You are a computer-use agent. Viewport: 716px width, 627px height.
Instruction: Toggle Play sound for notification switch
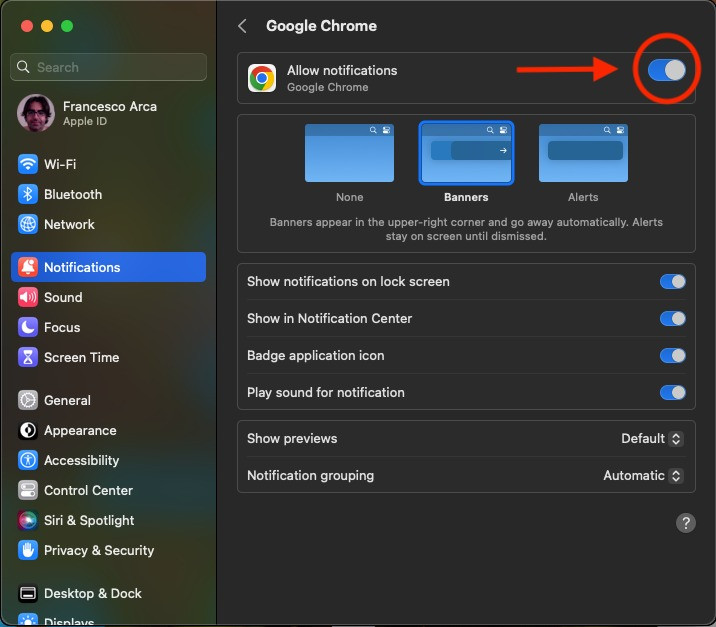click(672, 393)
